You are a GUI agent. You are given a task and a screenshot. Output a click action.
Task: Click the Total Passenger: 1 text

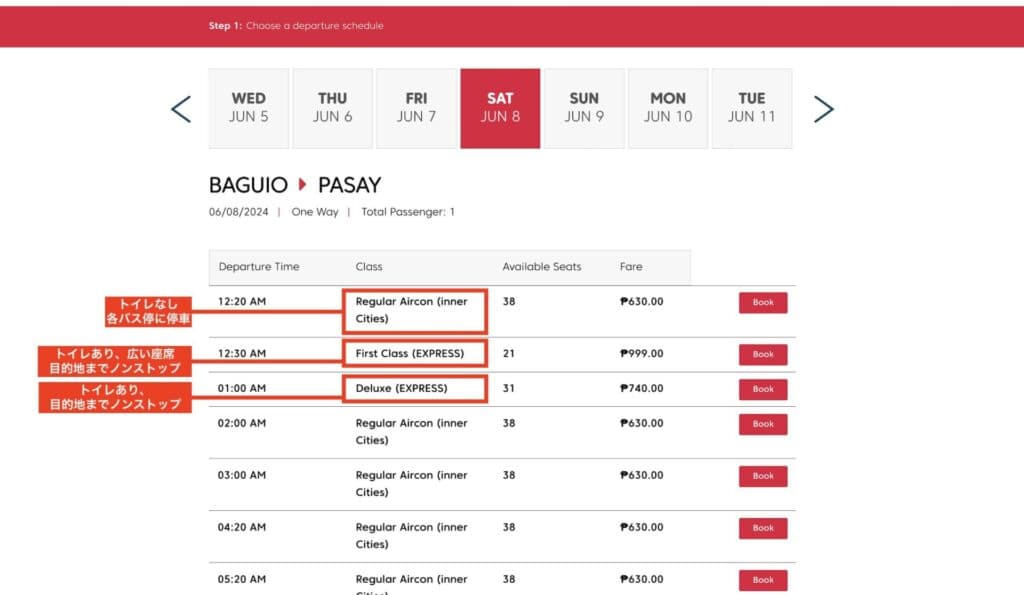(408, 212)
